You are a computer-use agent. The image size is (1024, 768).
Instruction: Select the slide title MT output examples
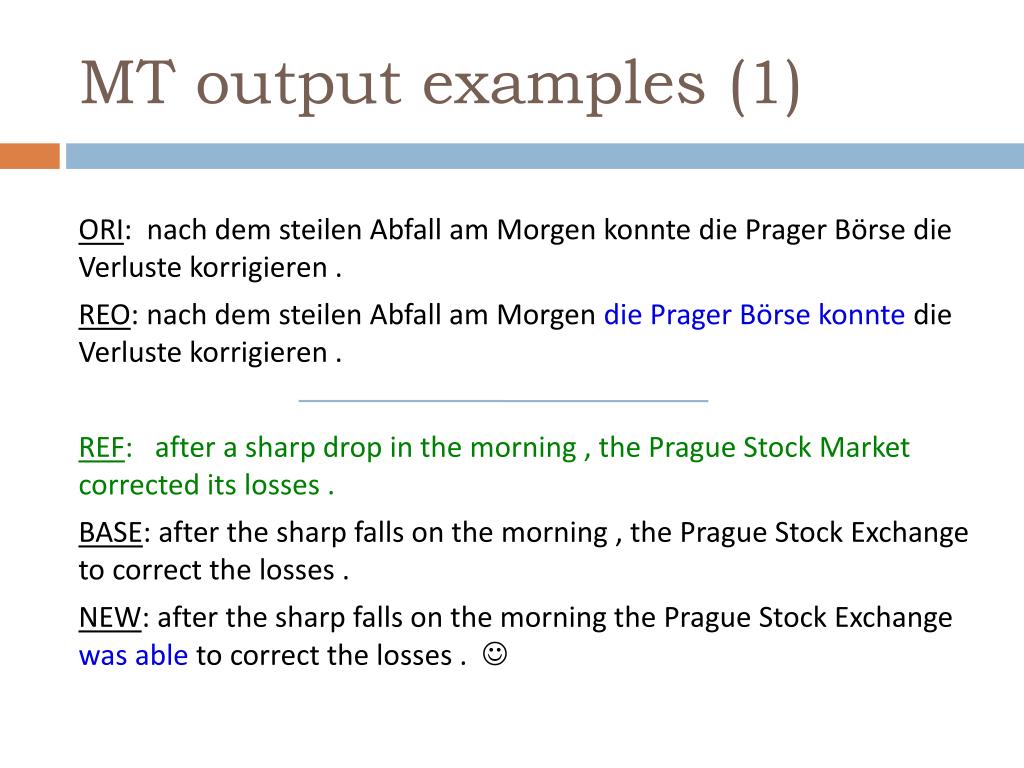[x=440, y=84]
